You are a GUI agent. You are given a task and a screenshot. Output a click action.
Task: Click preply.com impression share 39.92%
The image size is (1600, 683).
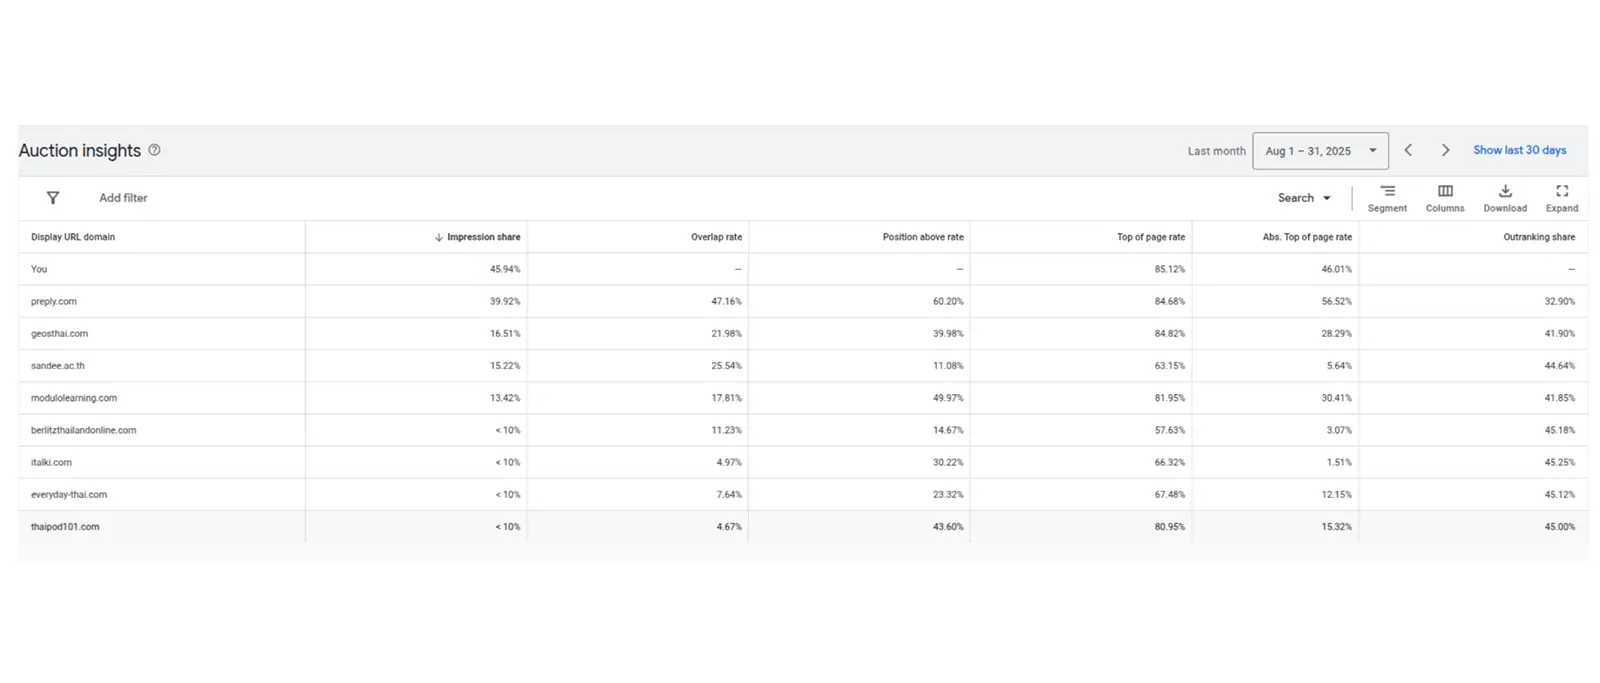pyautogui.click(x=505, y=301)
